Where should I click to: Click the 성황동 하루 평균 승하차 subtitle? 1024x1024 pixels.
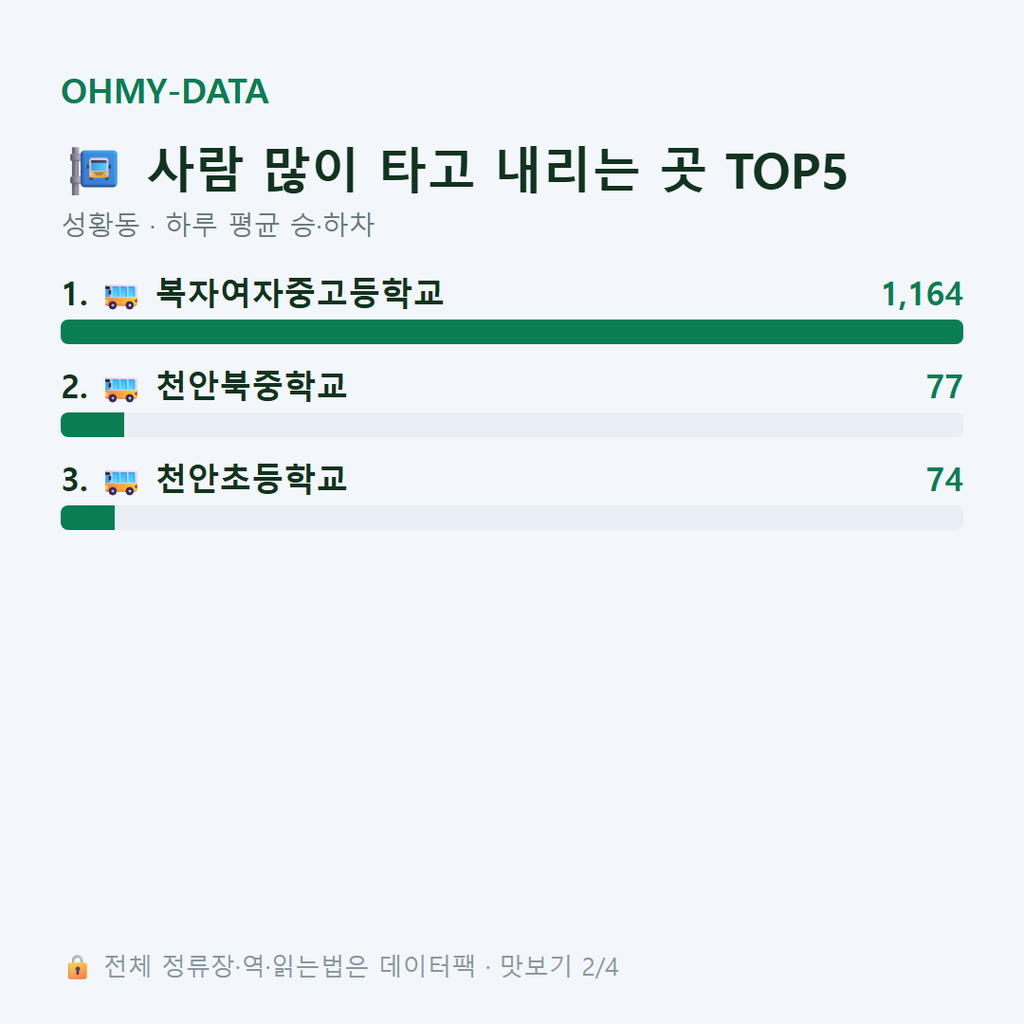(x=218, y=224)
